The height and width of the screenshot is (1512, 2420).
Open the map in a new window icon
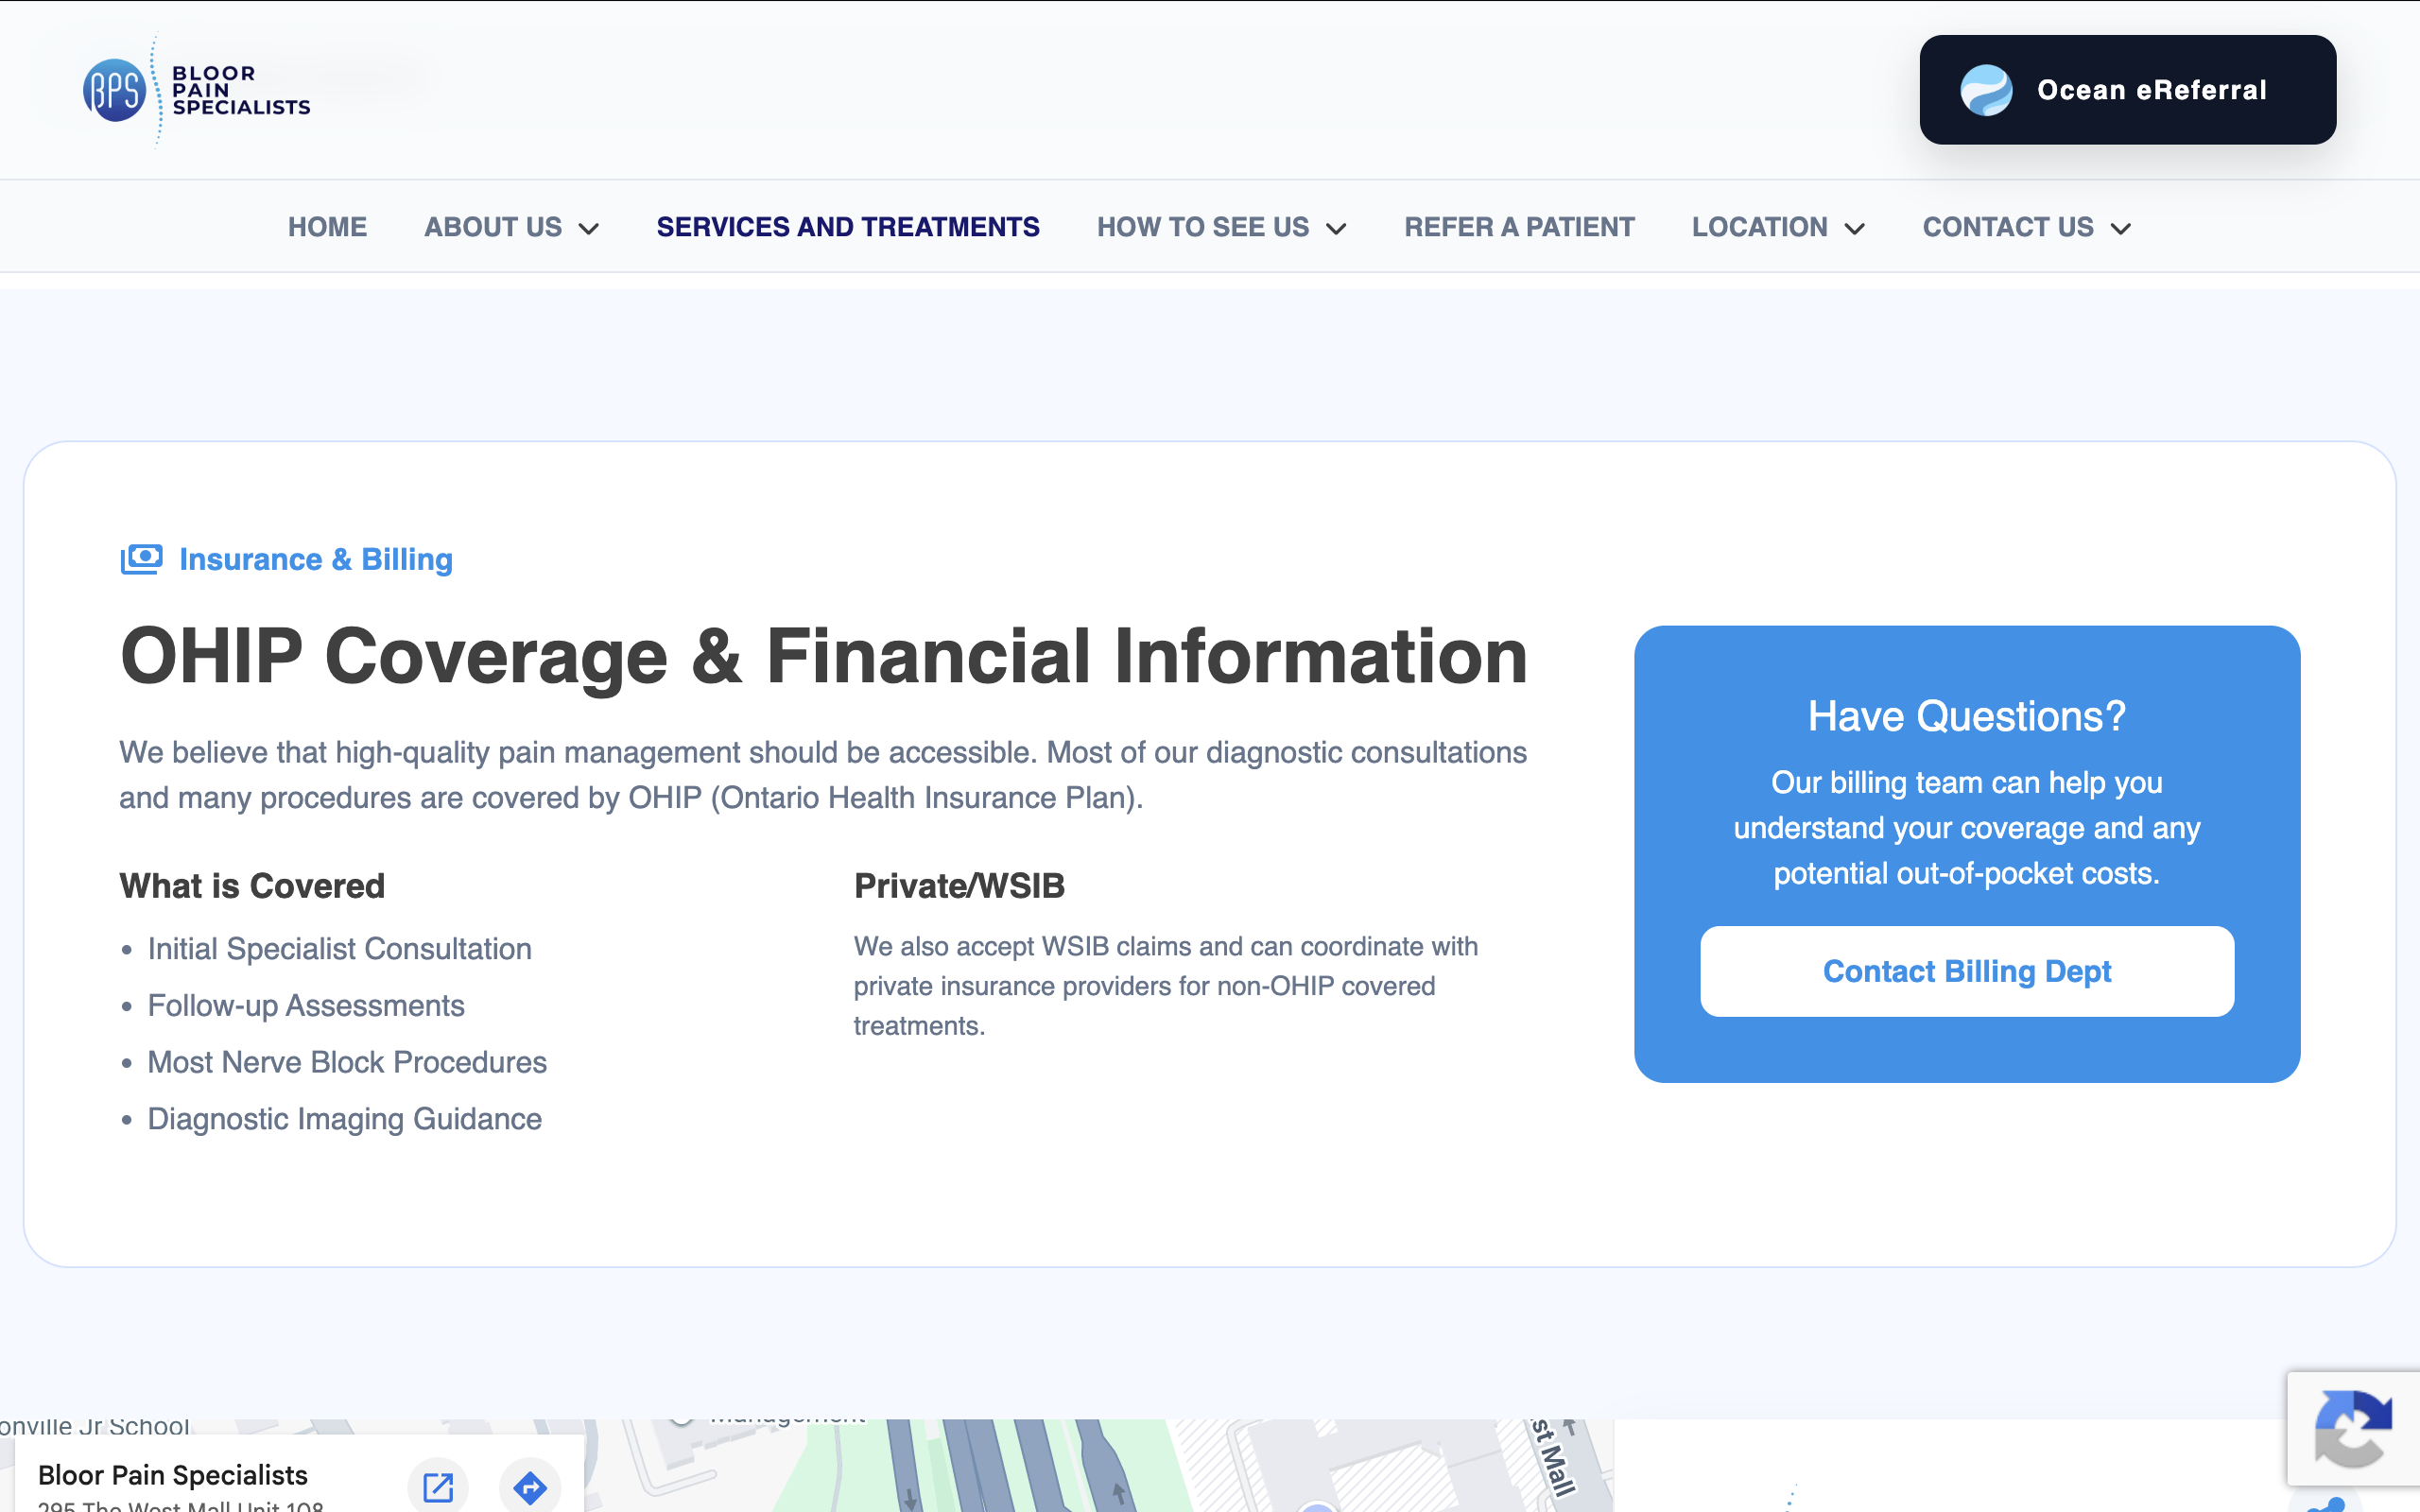tap(438, 1487)
